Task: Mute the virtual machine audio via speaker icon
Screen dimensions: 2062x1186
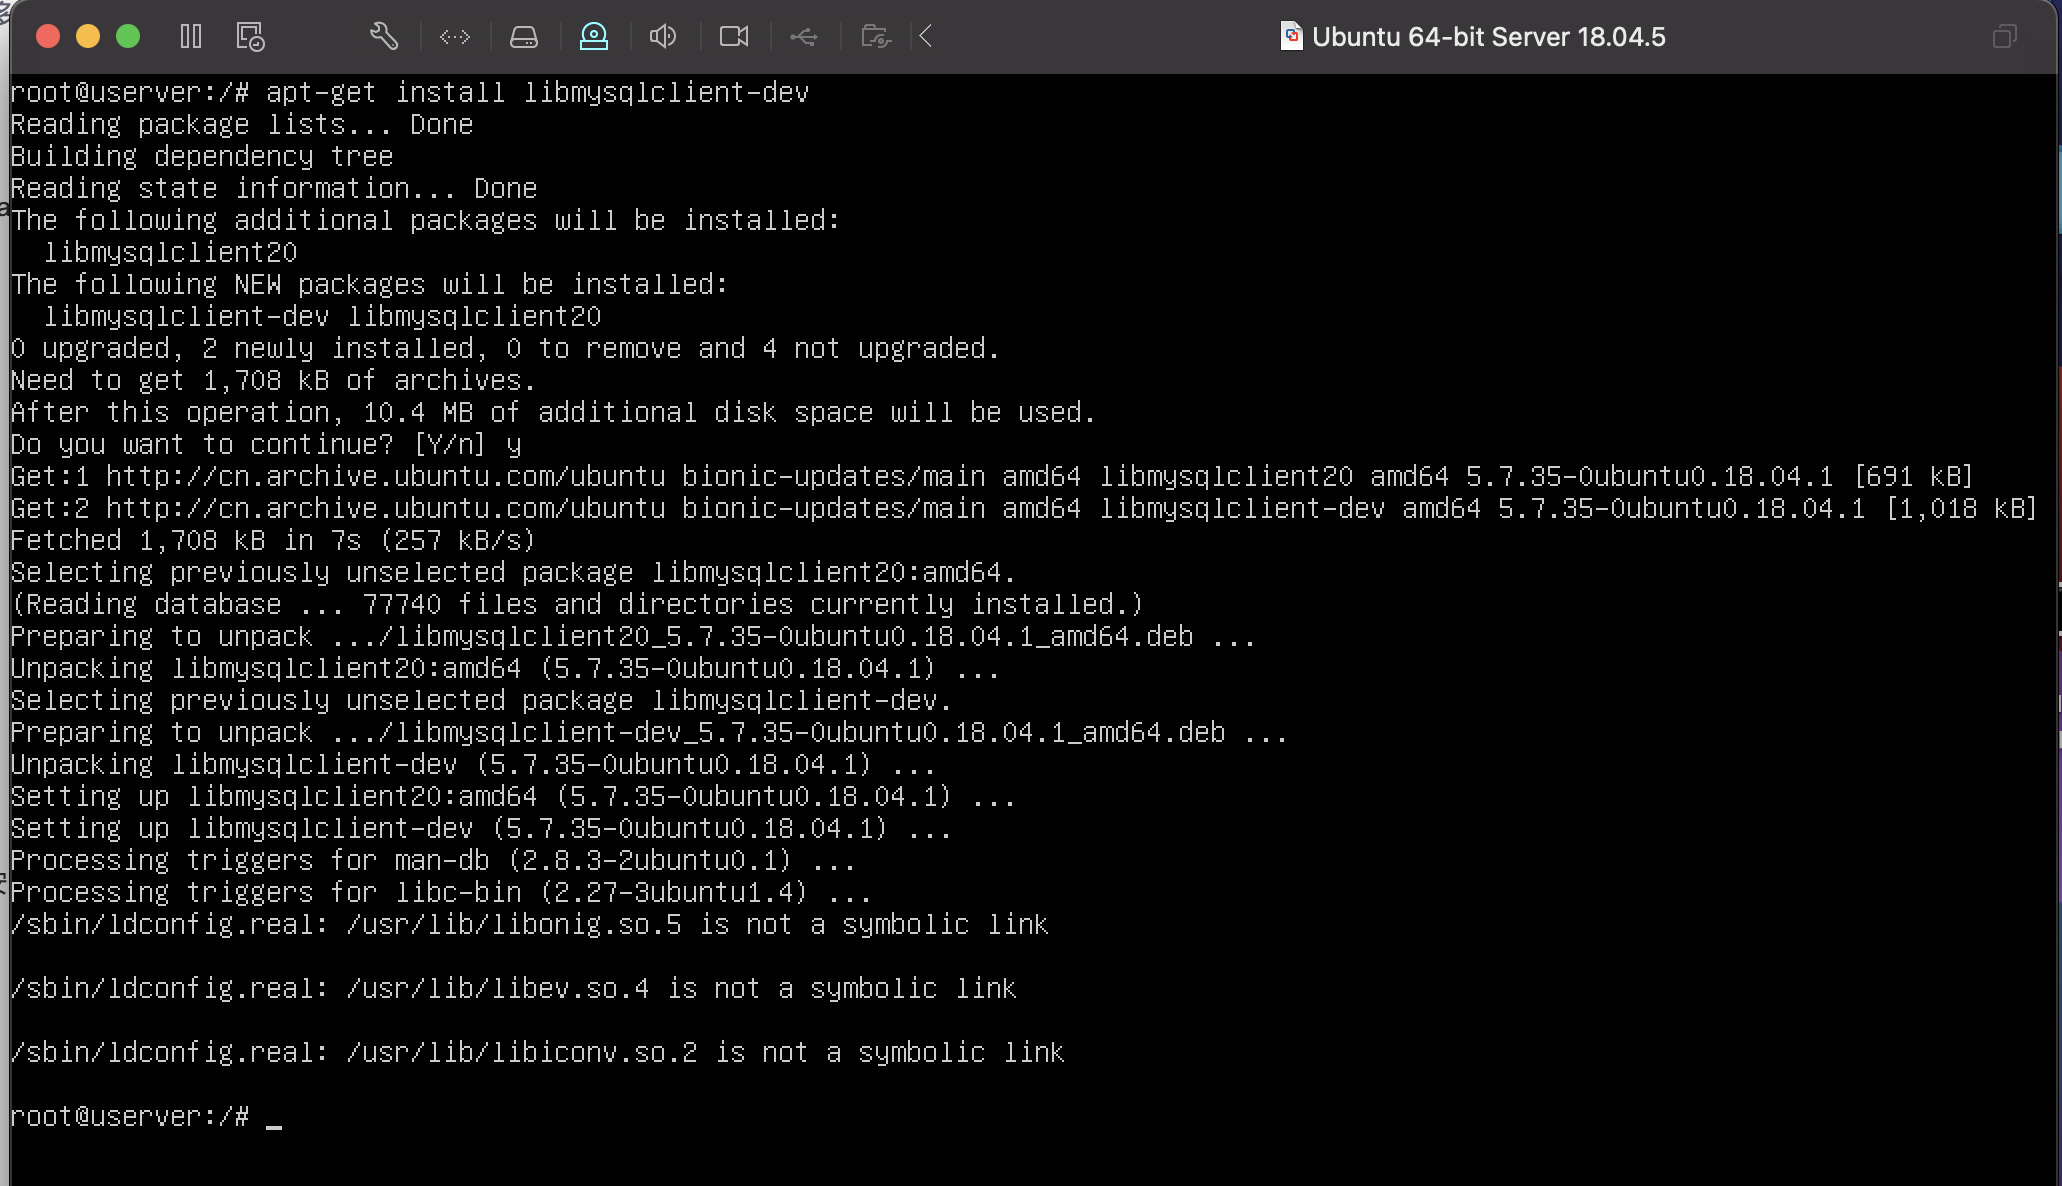Action: point(662,36)
